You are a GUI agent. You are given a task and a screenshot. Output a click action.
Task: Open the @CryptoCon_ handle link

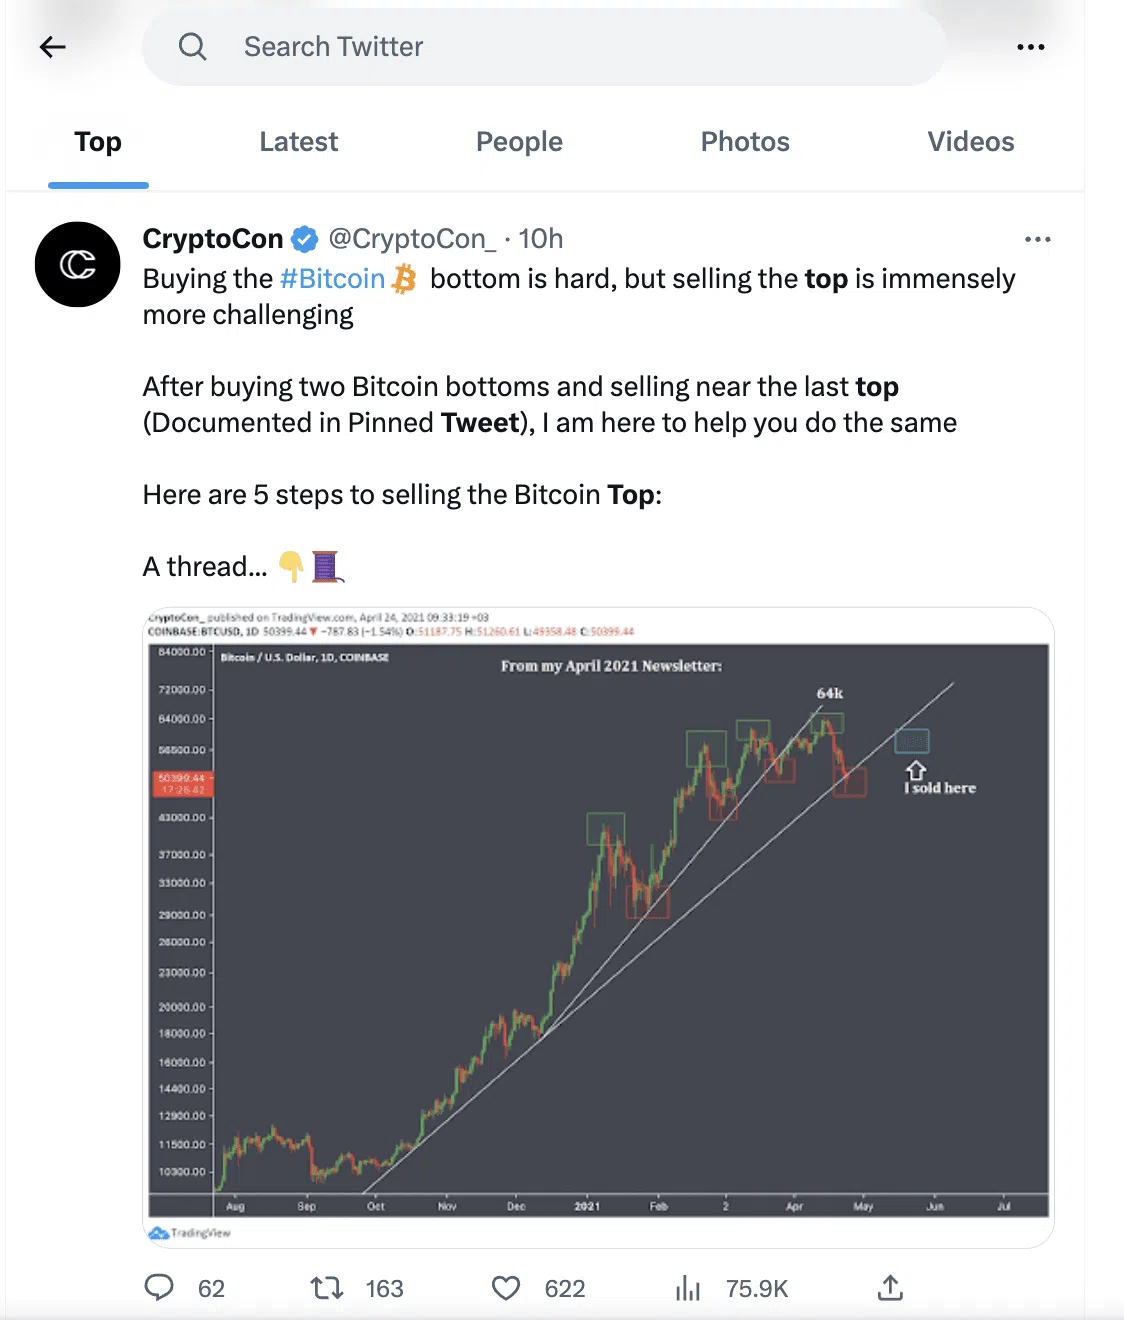coord(412,239)
